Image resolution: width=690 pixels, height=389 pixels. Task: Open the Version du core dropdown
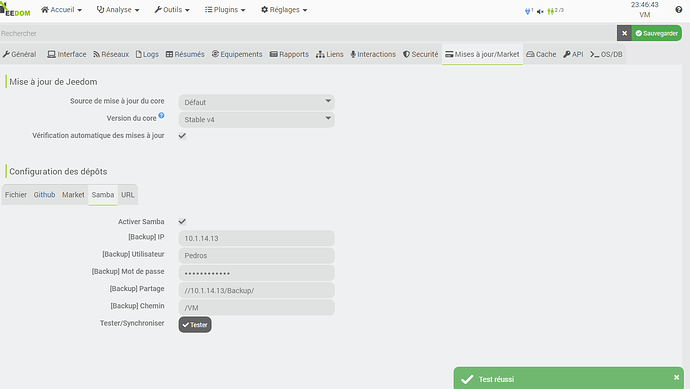click(x=257, y=120)
